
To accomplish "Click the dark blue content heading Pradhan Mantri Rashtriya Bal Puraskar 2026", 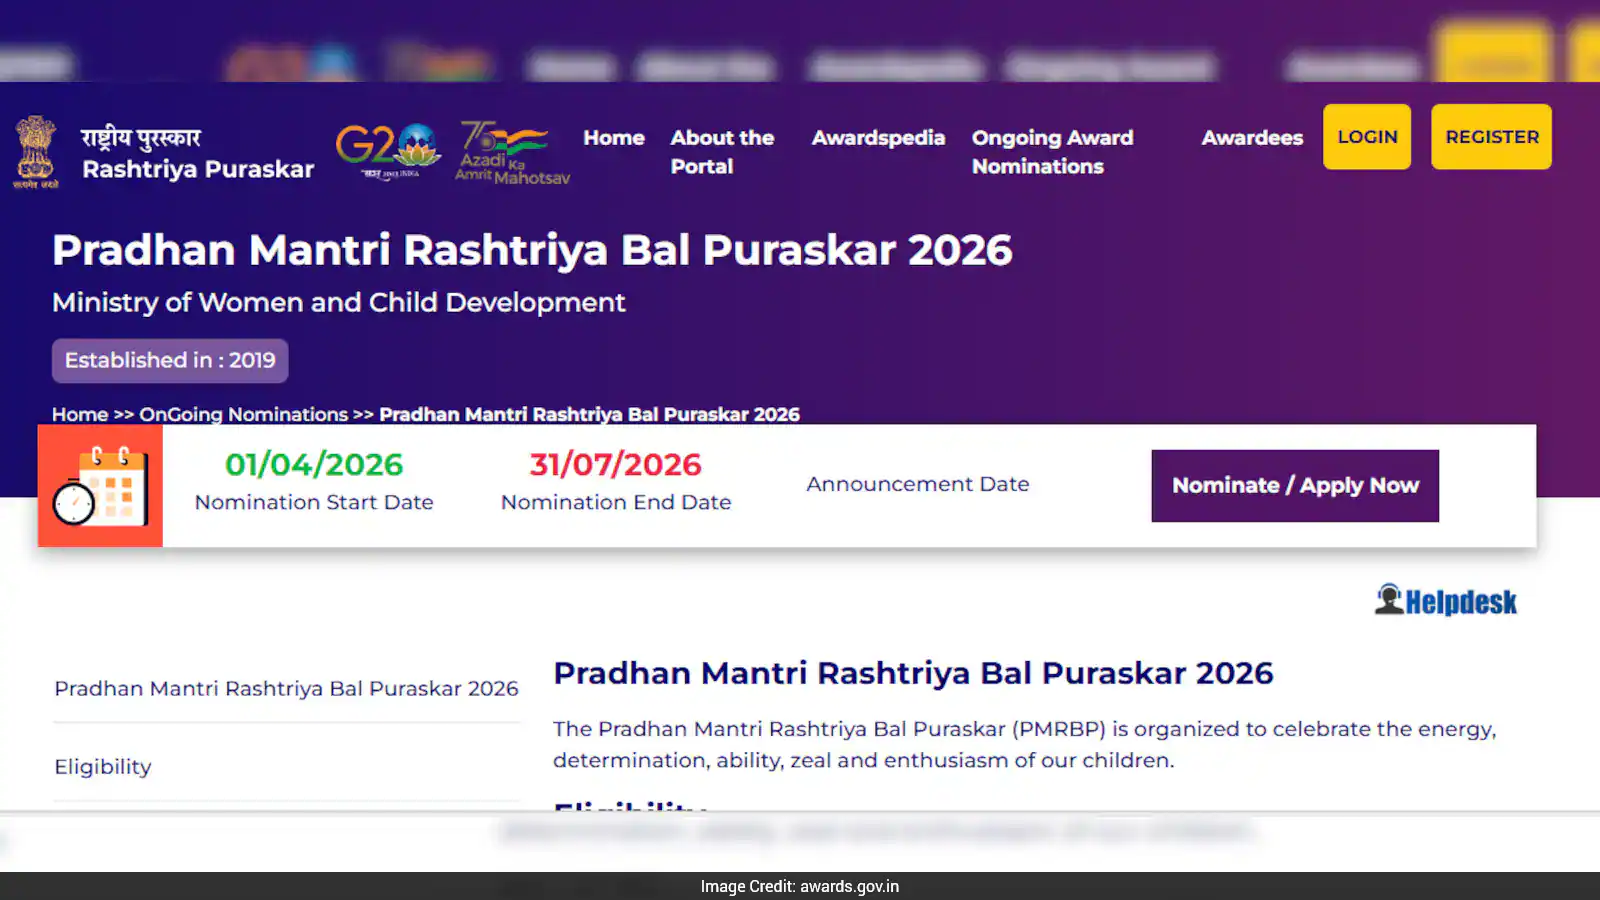I will coord(913,673).
